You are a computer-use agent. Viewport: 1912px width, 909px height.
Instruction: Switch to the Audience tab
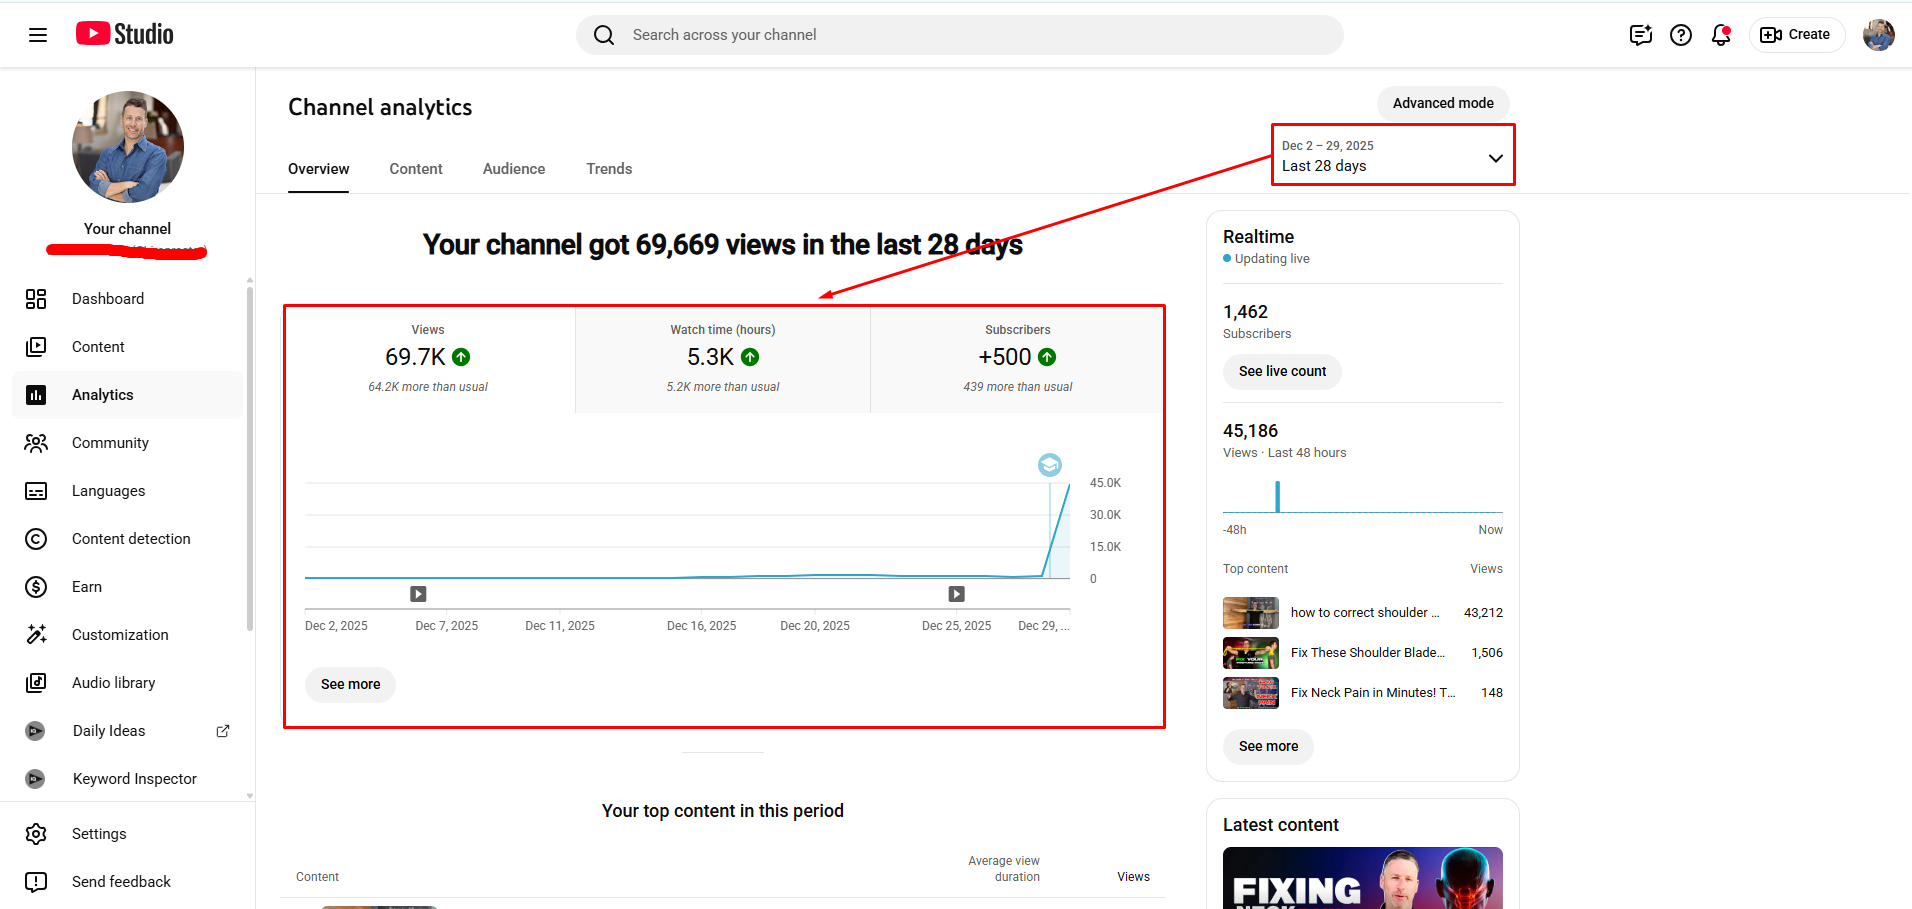coord(514,169)
